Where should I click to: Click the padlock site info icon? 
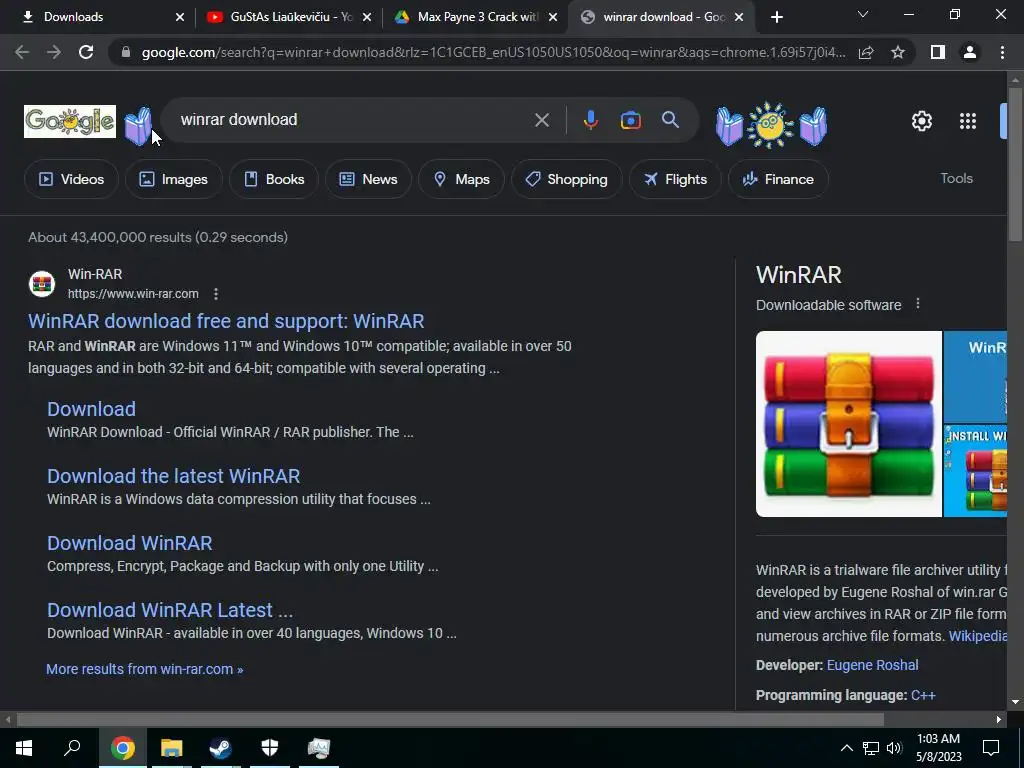click(x=126, y=52)
